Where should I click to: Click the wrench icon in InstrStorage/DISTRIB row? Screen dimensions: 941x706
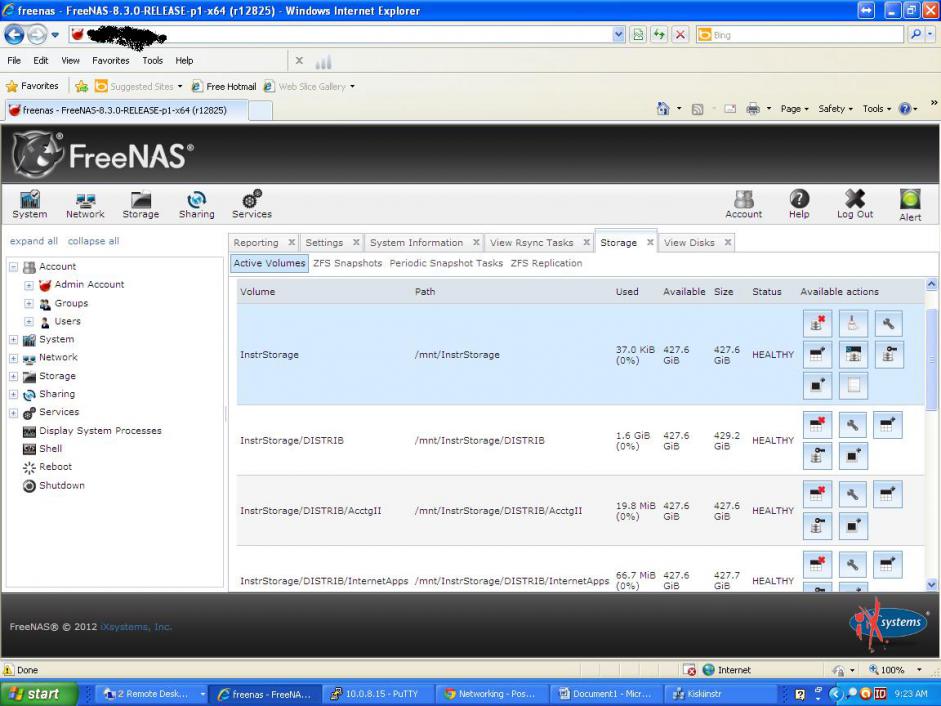pyautogui.click(x=853, y=426)
